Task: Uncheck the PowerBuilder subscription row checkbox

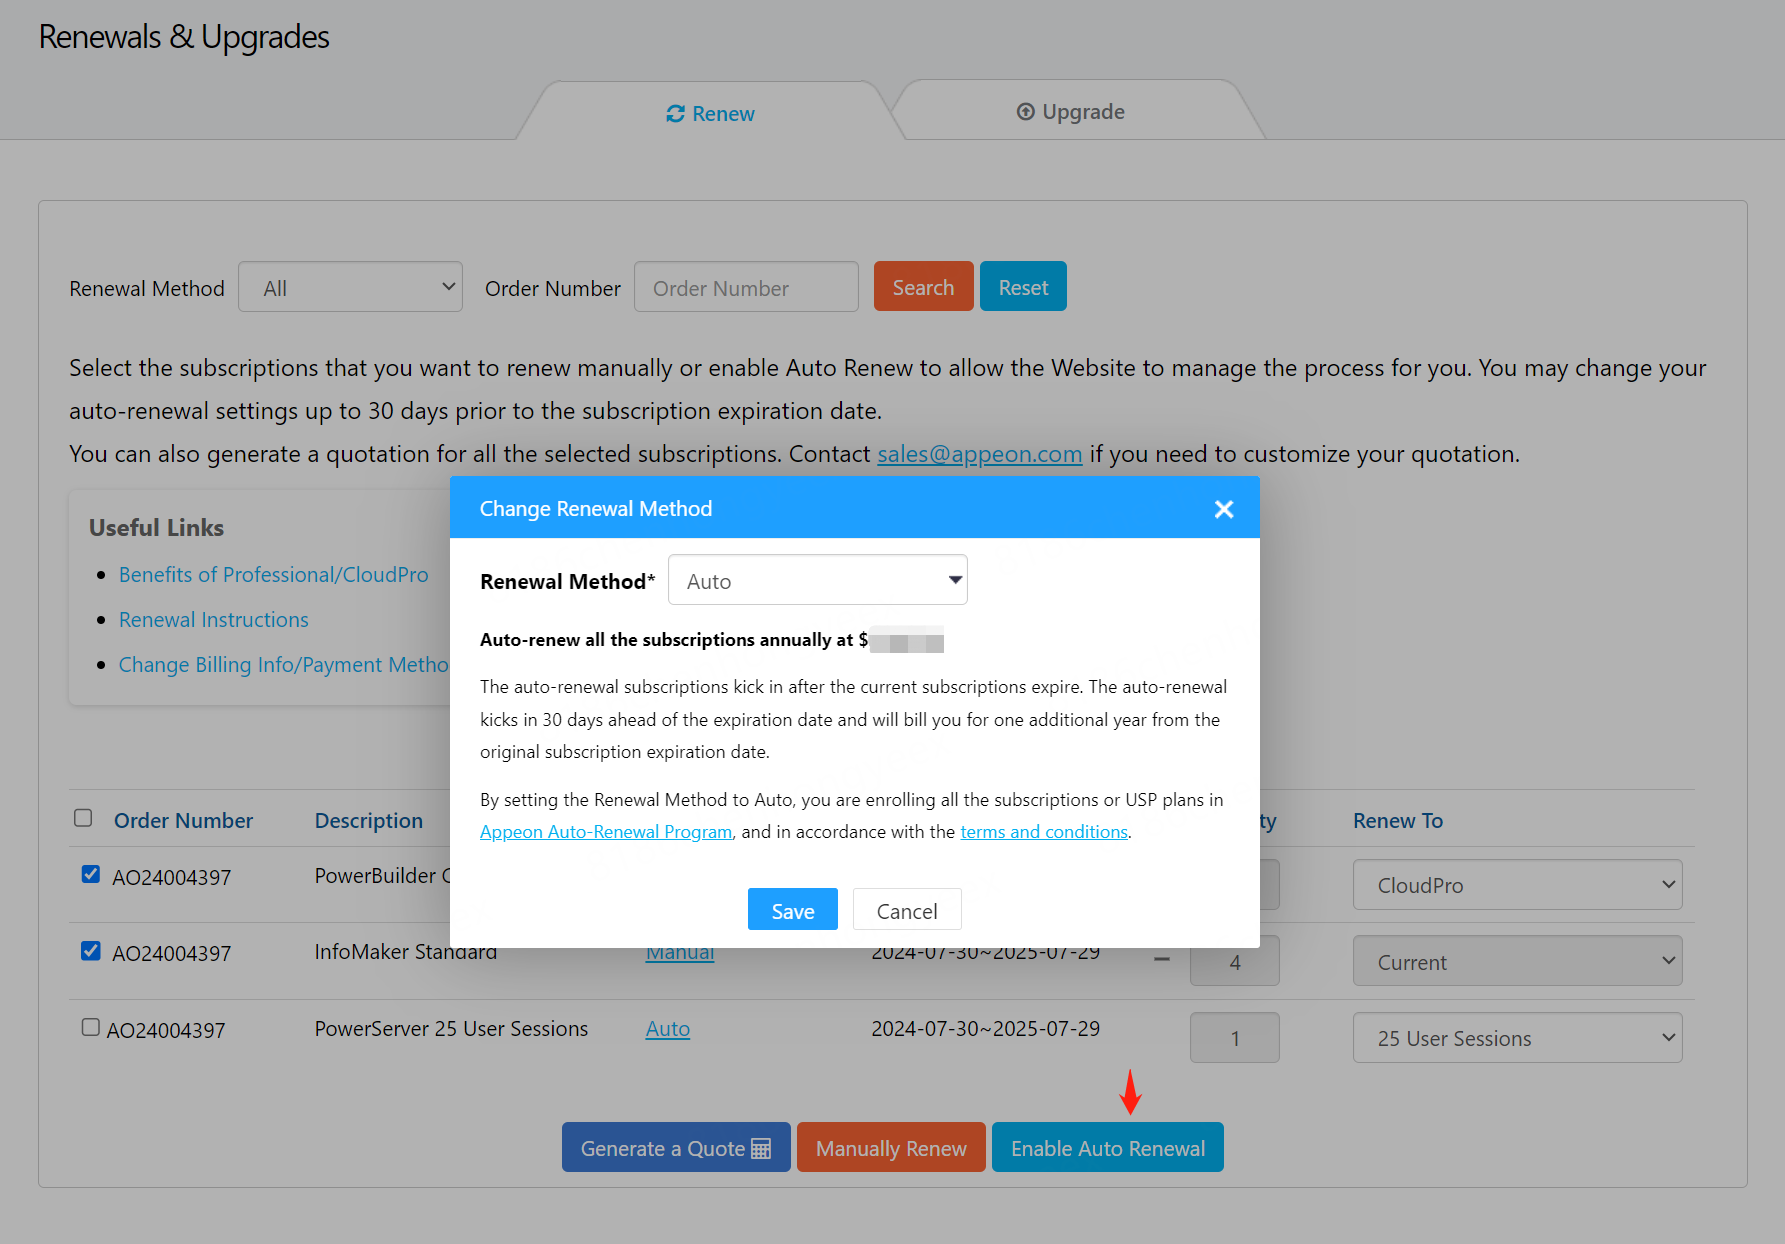Action: [x=91, y=874]
